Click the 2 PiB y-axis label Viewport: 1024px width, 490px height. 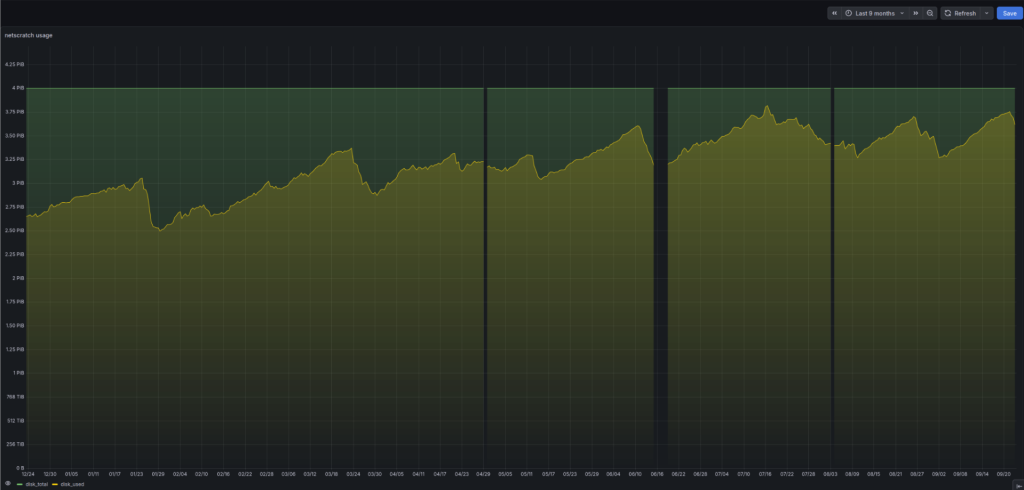[20, 278]
